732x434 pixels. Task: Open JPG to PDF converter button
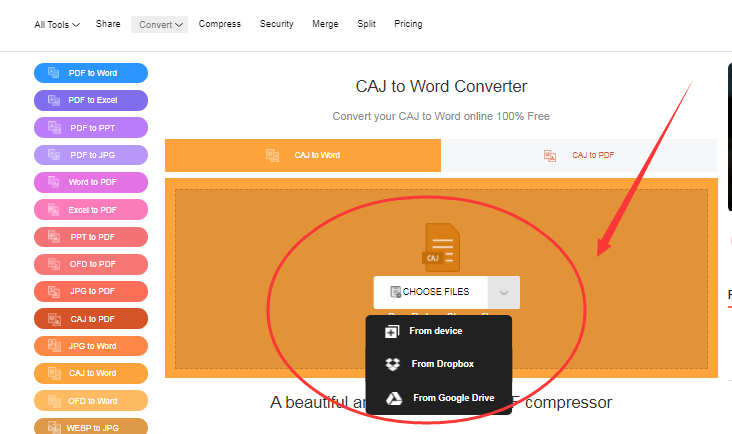(x=91, y=291)
